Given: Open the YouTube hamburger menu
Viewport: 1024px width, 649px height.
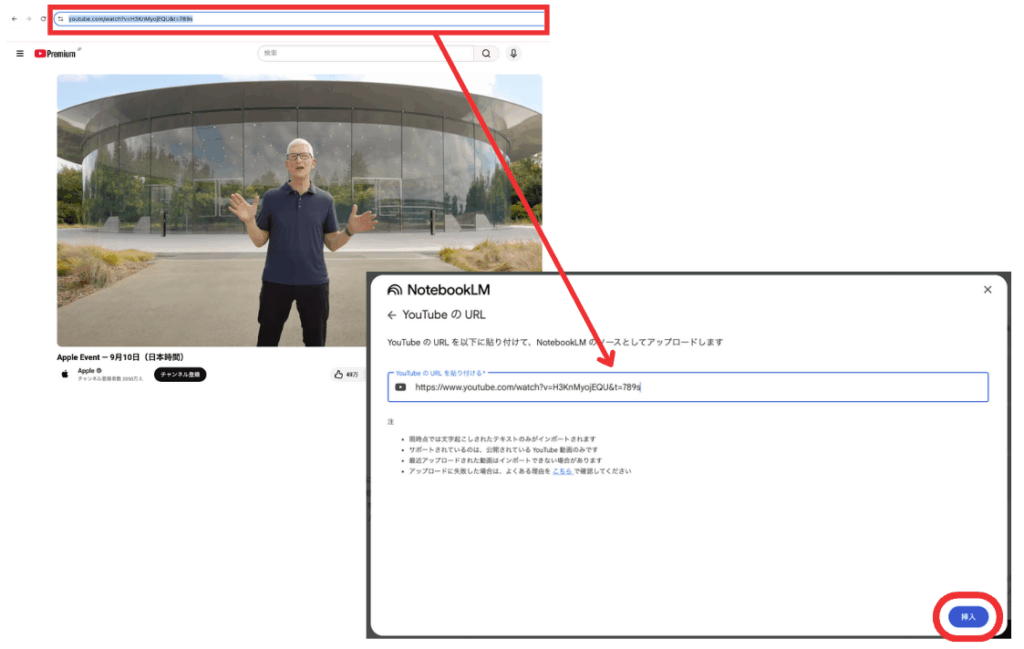Looking at the screenshot, I should (x=20, y=54).
